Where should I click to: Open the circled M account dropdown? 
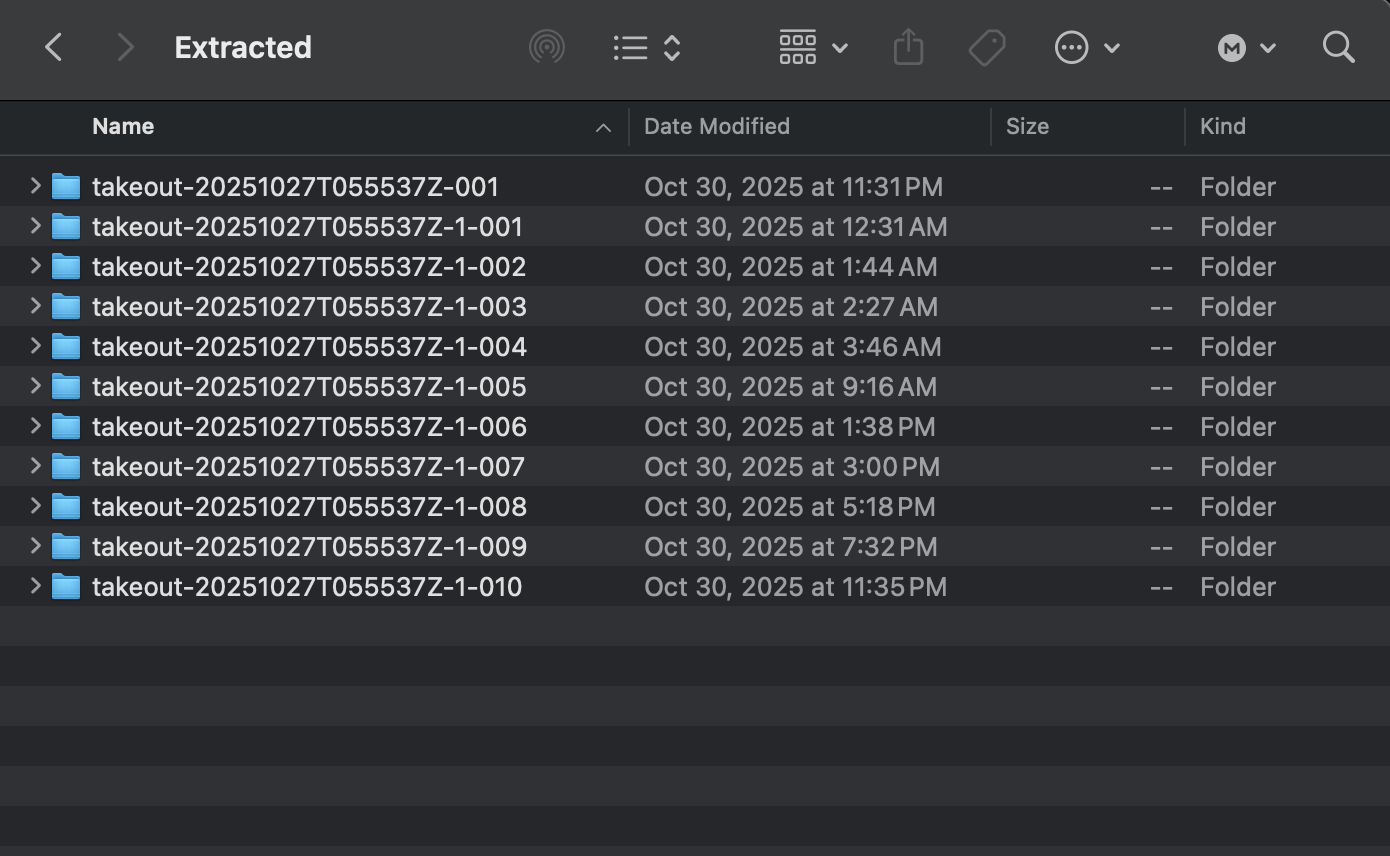1246,47
